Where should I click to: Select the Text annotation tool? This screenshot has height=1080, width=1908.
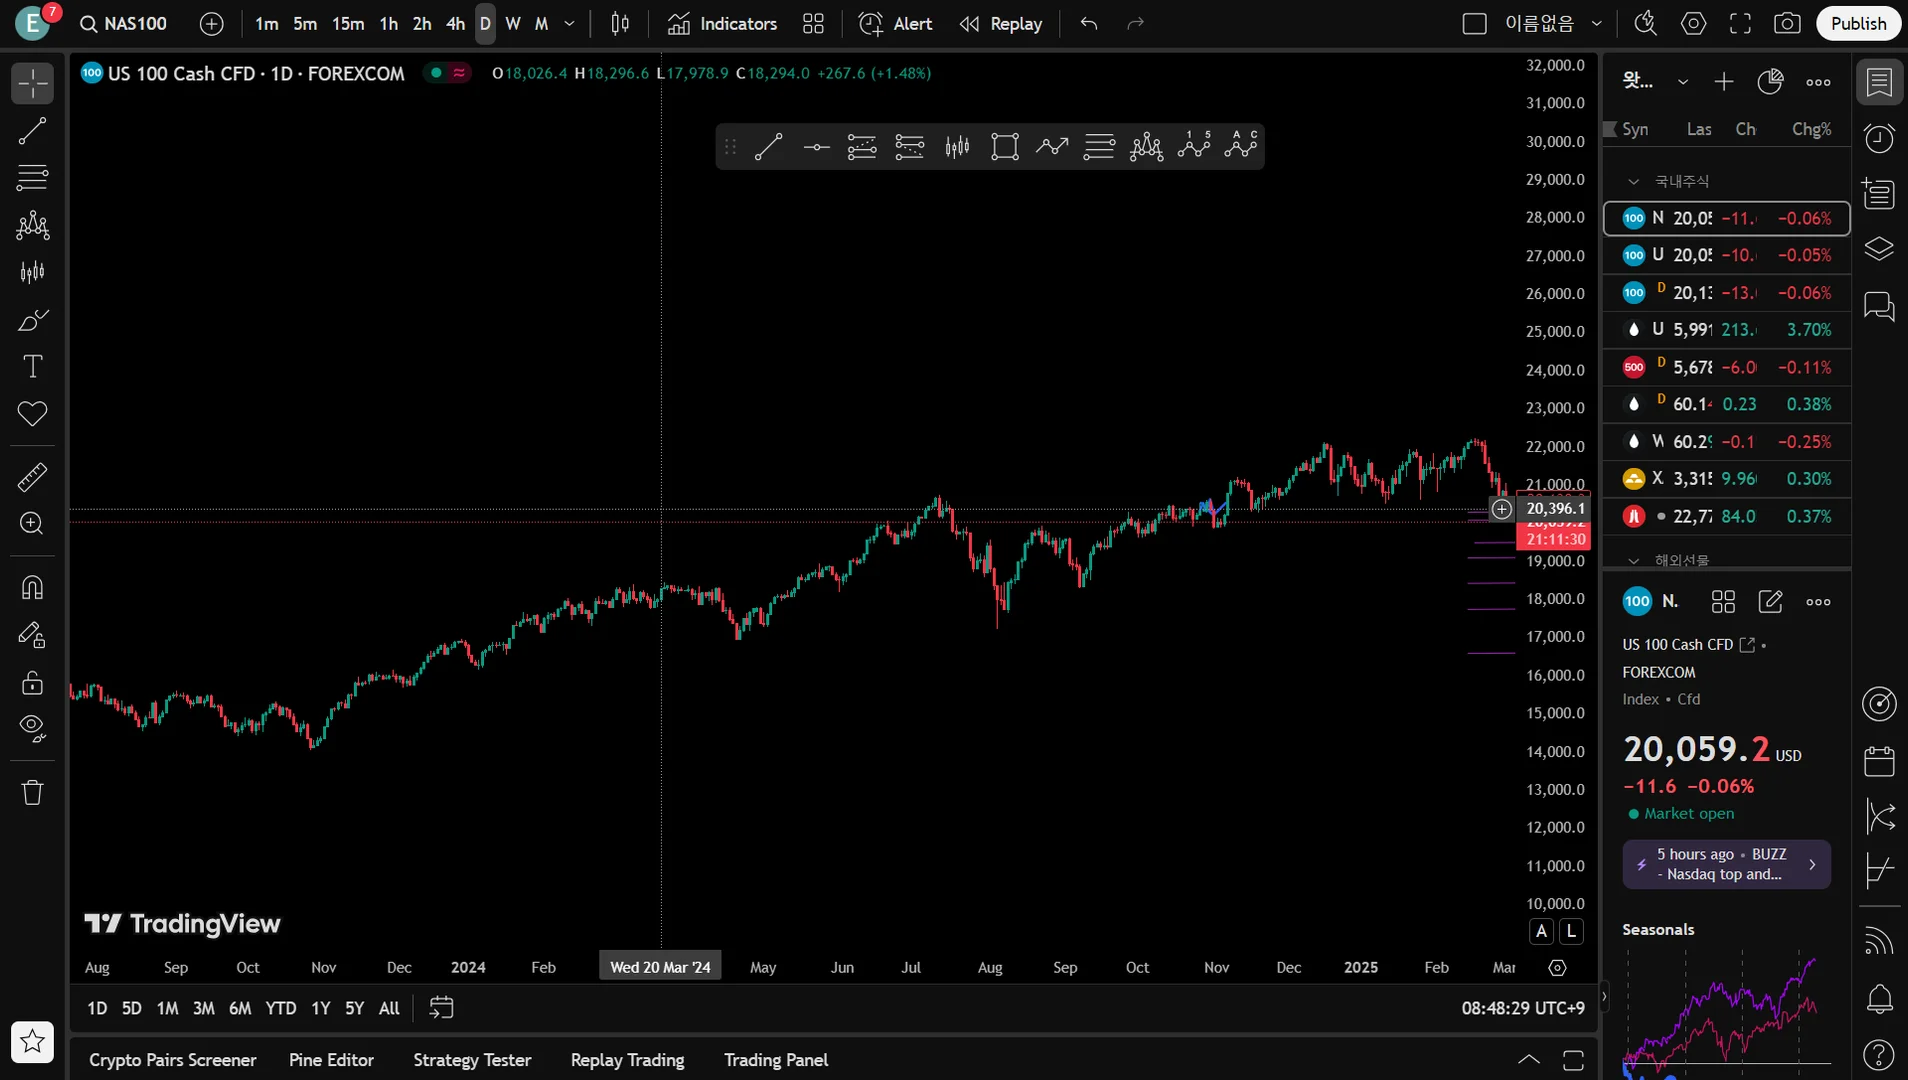coord(32,367)
